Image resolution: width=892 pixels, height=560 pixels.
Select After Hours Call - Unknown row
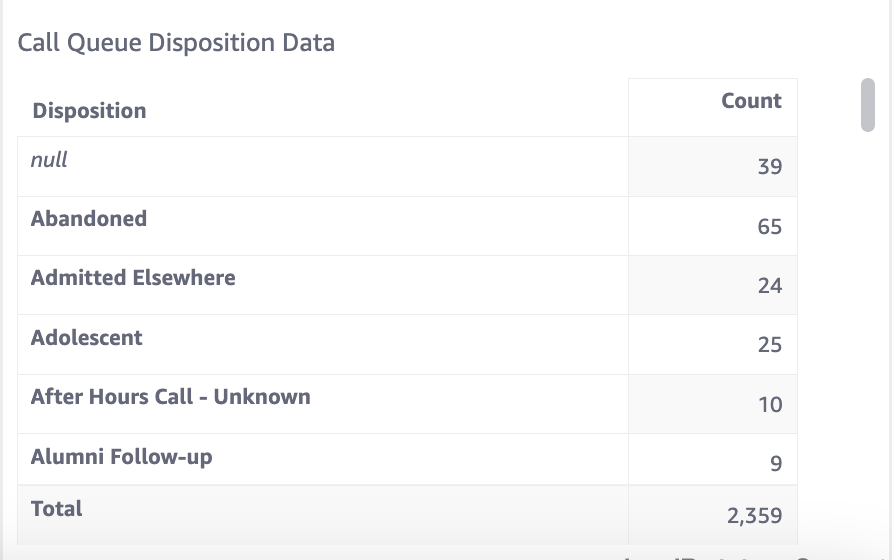click(171, 397)
